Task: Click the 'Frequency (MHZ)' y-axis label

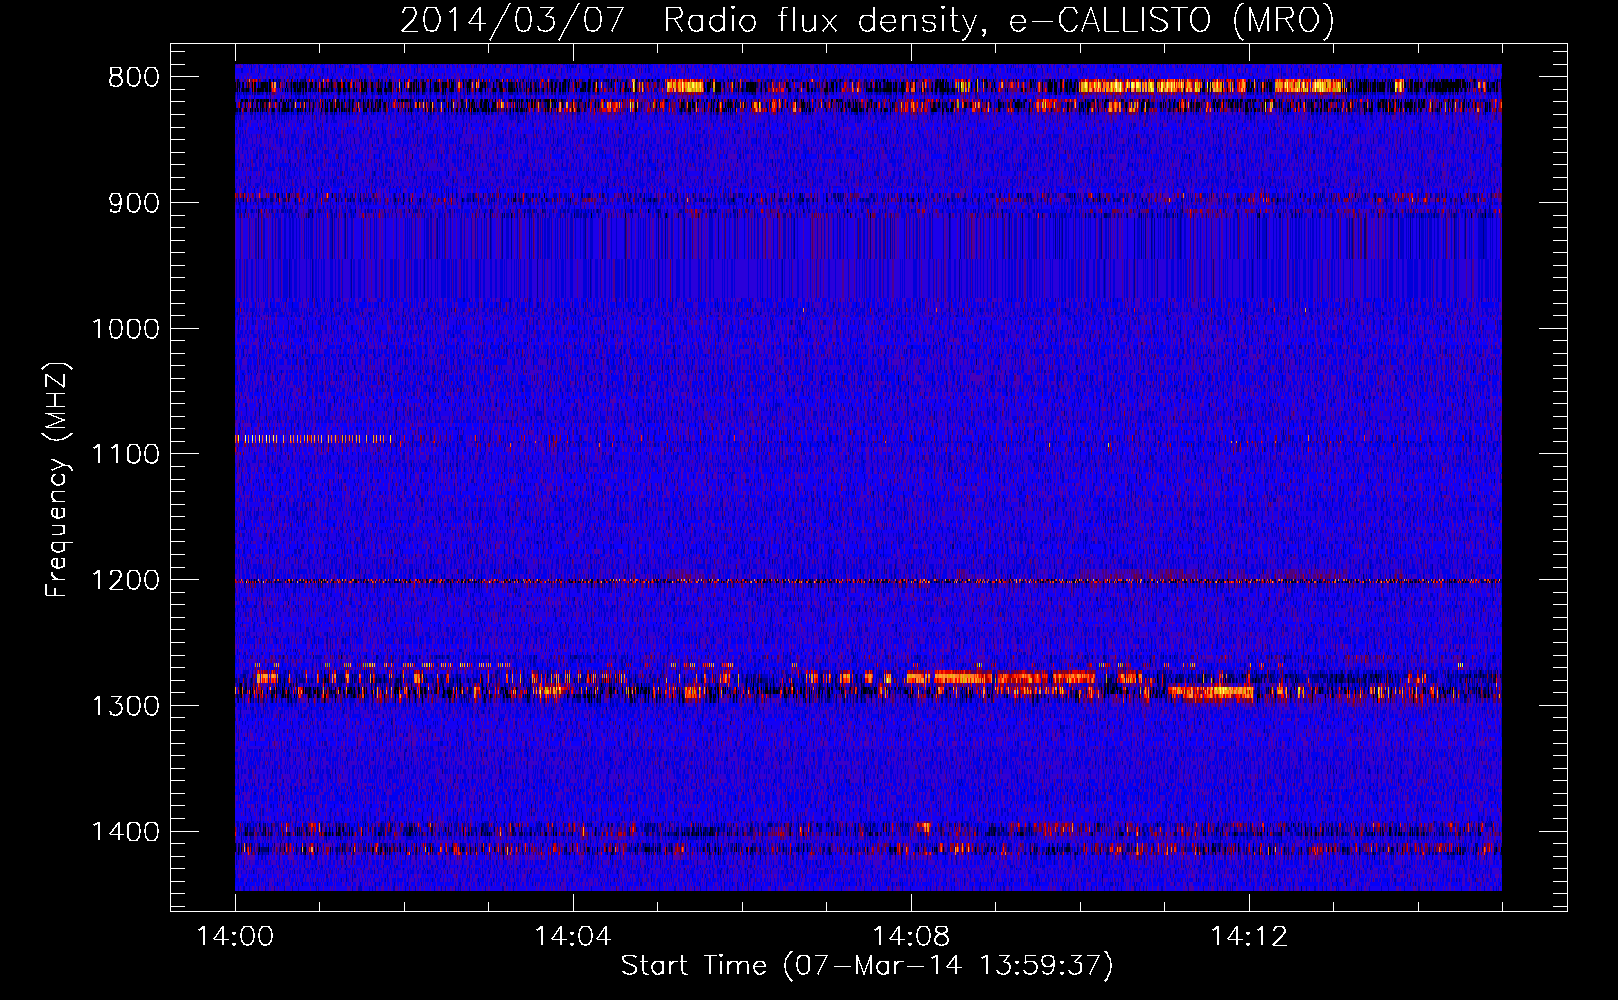Action: [57, 480]
